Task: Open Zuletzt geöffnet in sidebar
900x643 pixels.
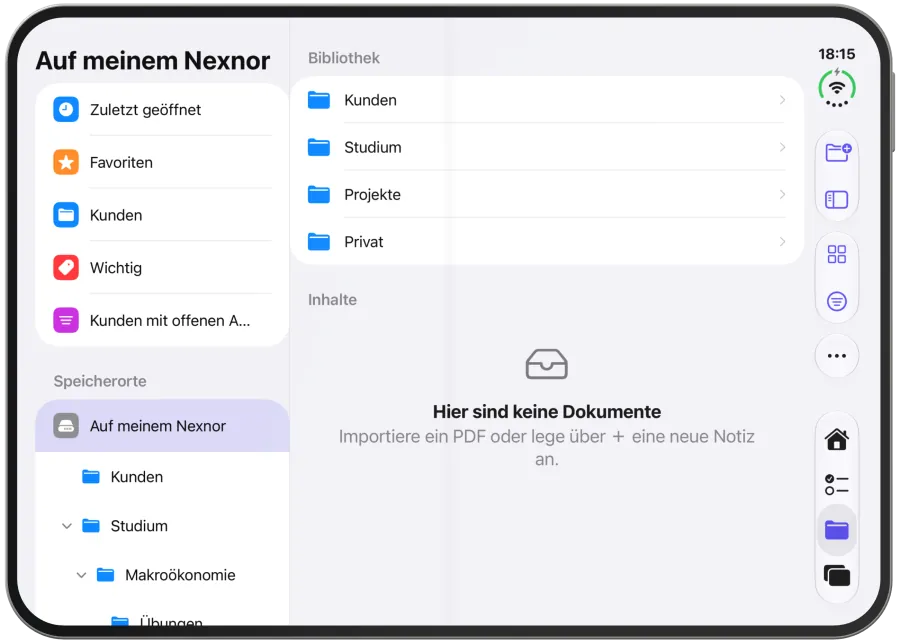Action: pos(162,110)
